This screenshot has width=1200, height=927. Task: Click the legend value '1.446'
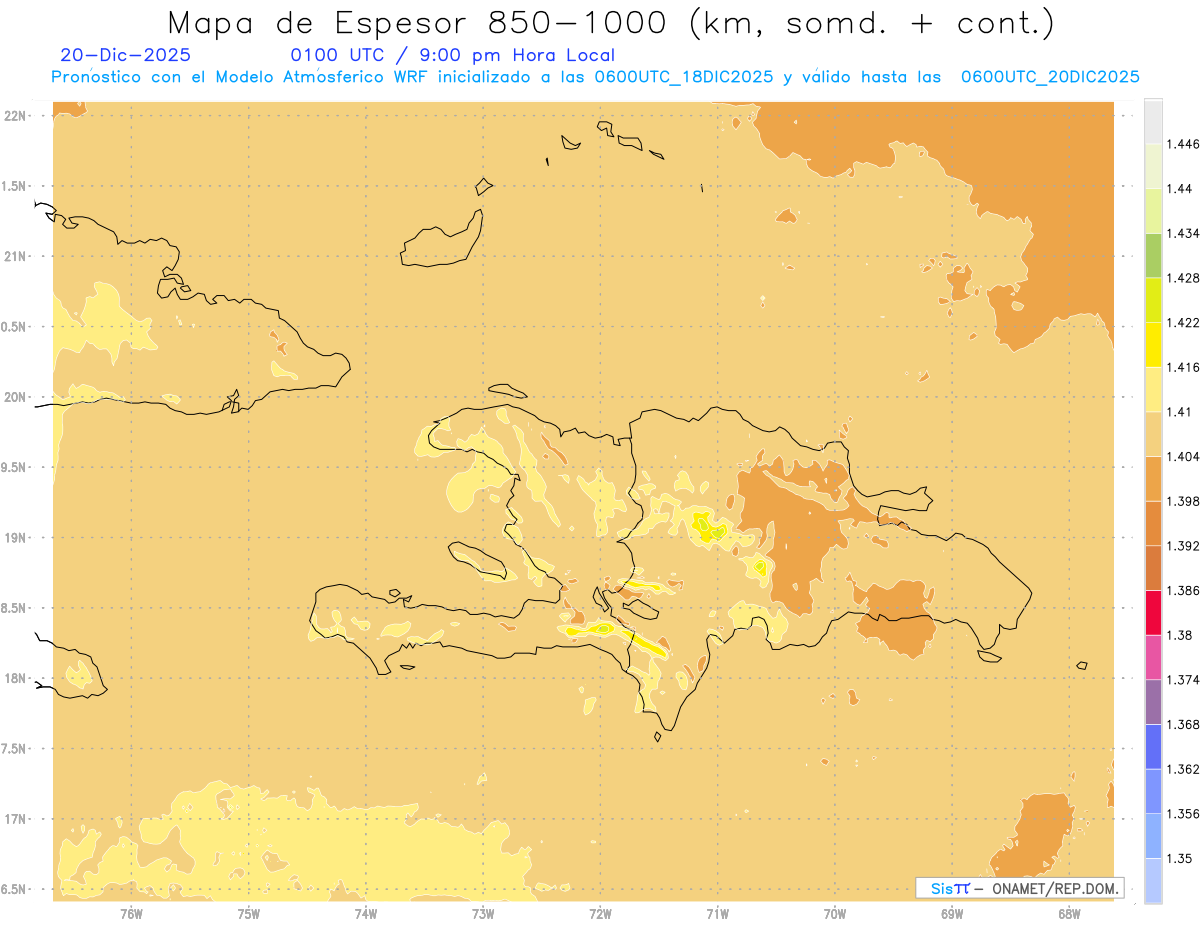1183,144
